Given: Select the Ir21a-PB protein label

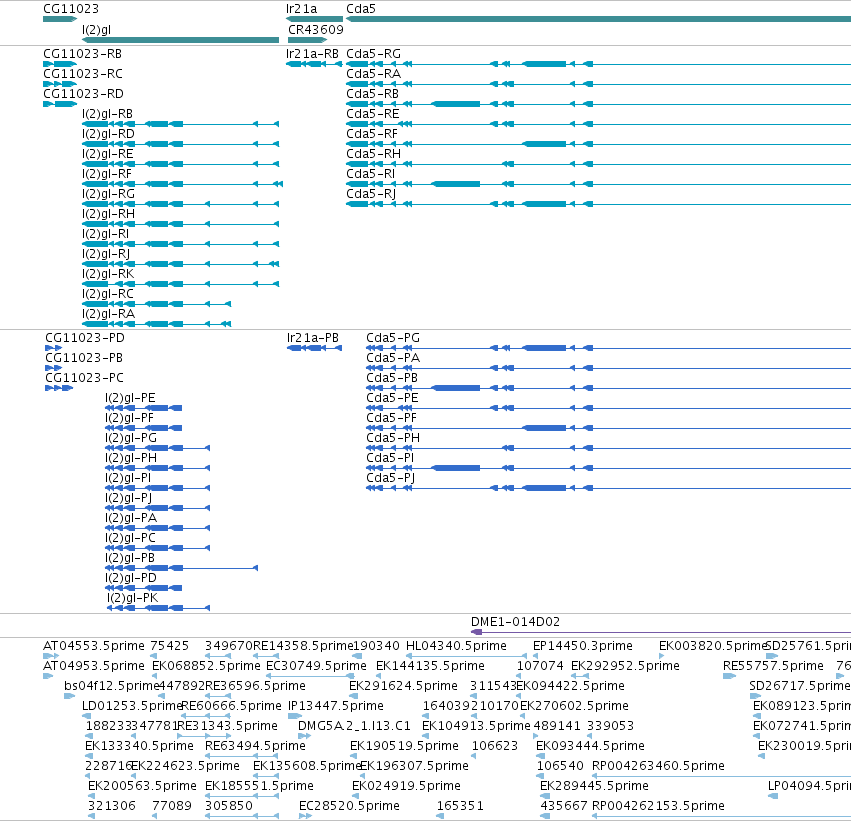Looking at the screenshot, I should 313,338.
